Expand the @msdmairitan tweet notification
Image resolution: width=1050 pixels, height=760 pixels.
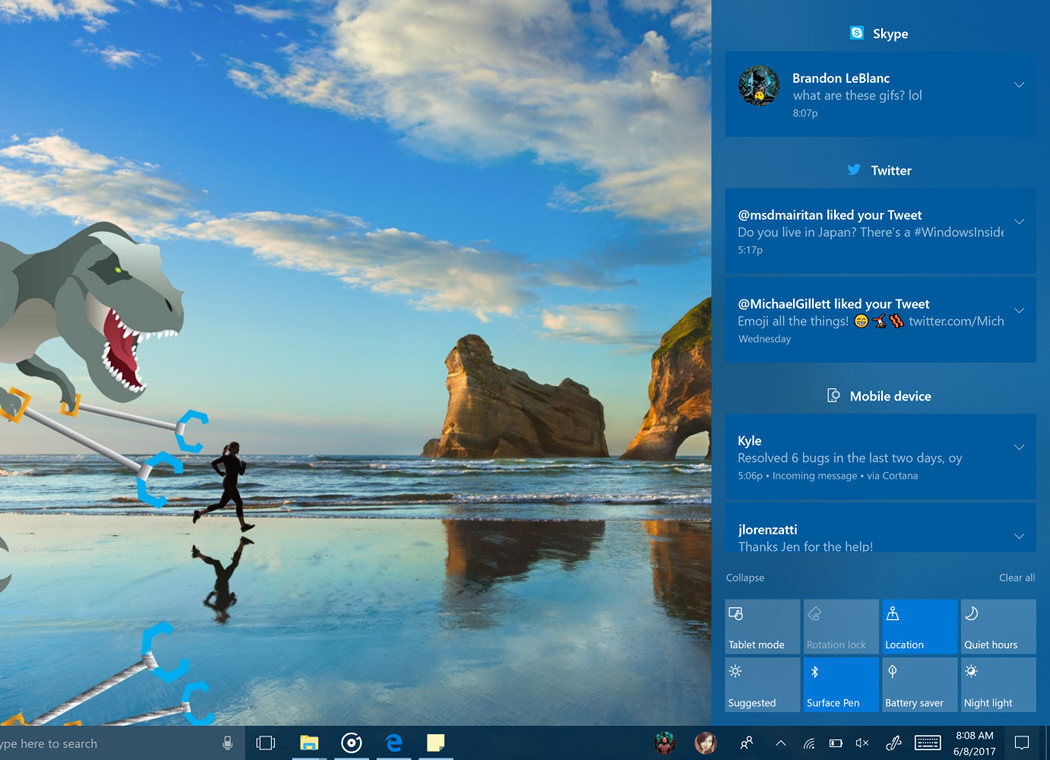tap(1019, 222)
